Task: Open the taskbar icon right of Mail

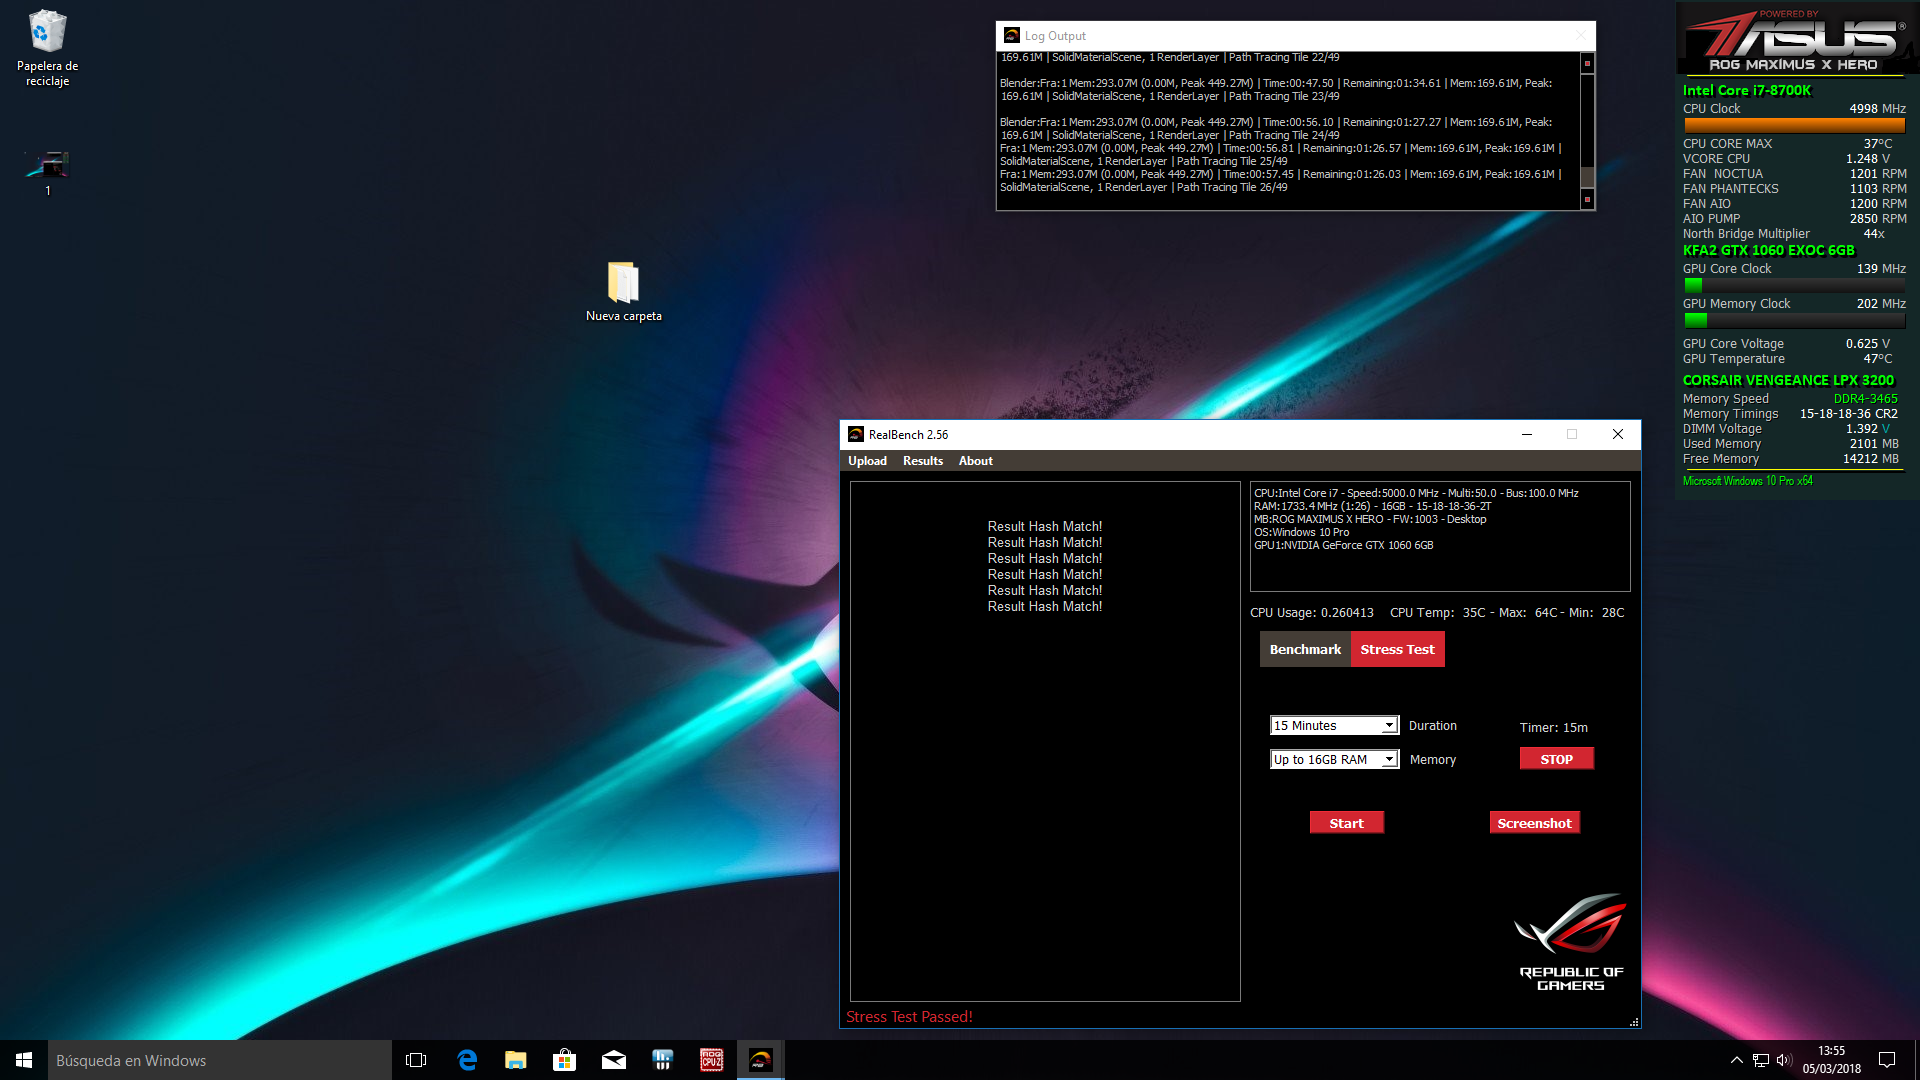Action: [662, 1060]
